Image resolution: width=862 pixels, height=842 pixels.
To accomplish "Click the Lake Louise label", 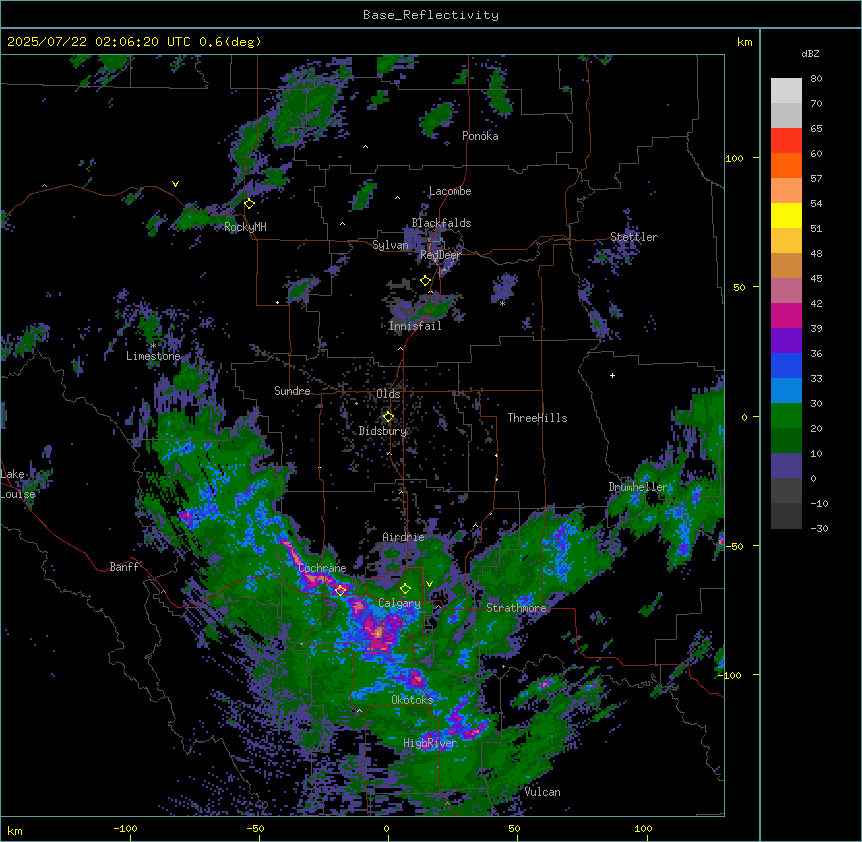I will [x=18, y=484].
